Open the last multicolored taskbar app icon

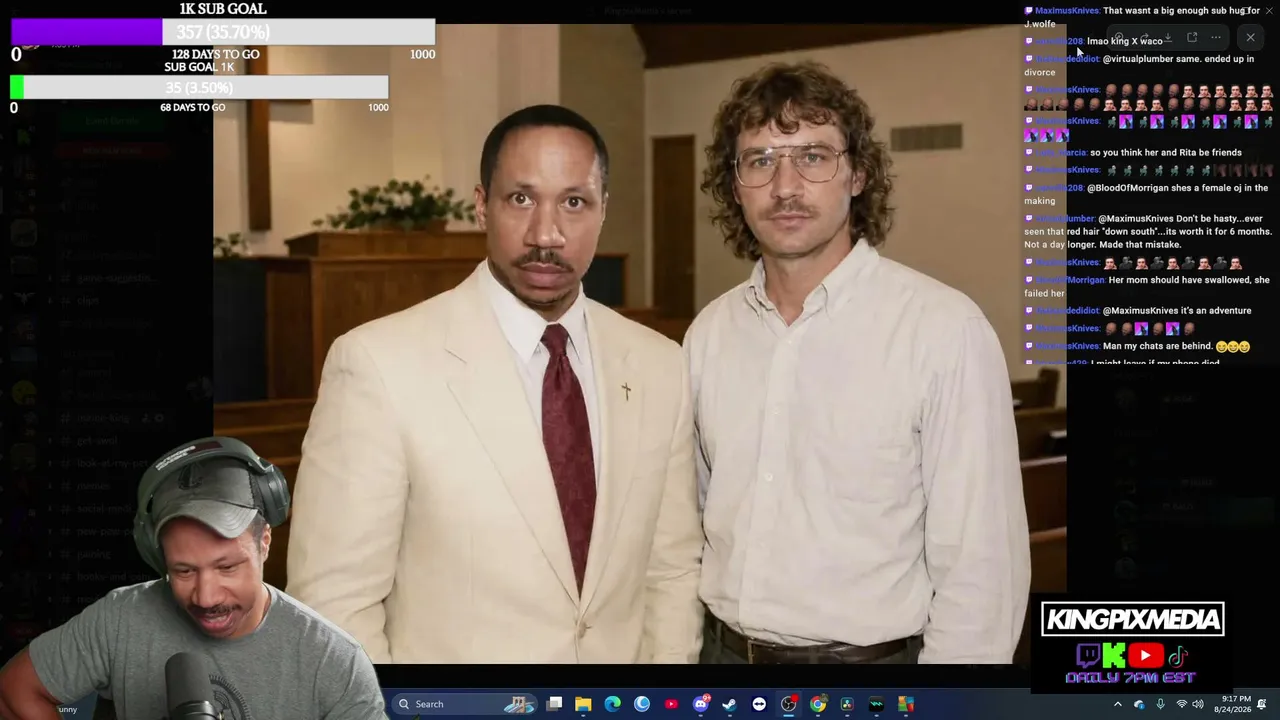(905, 704)
